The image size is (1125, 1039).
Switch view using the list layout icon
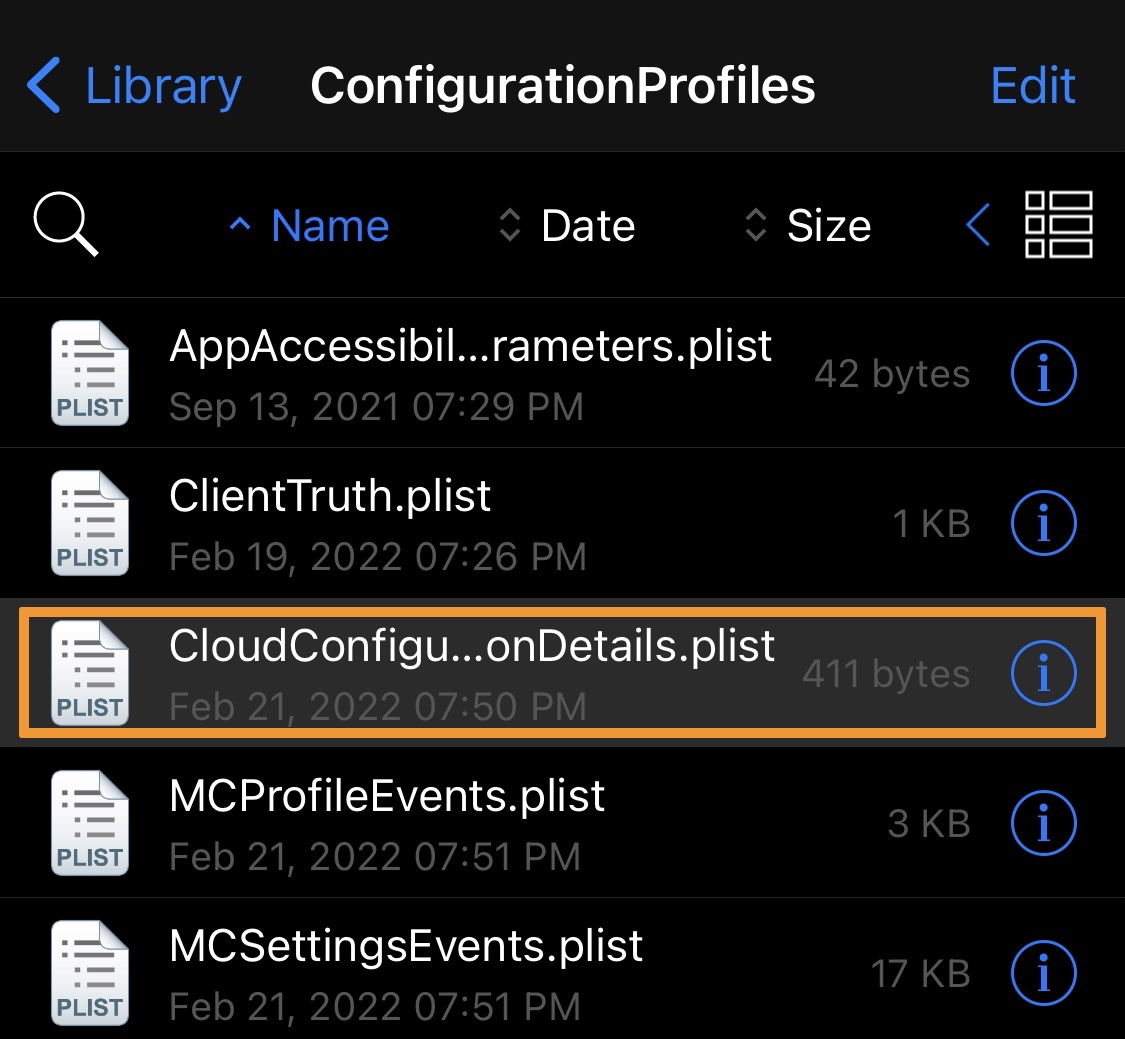[1058, 224]
